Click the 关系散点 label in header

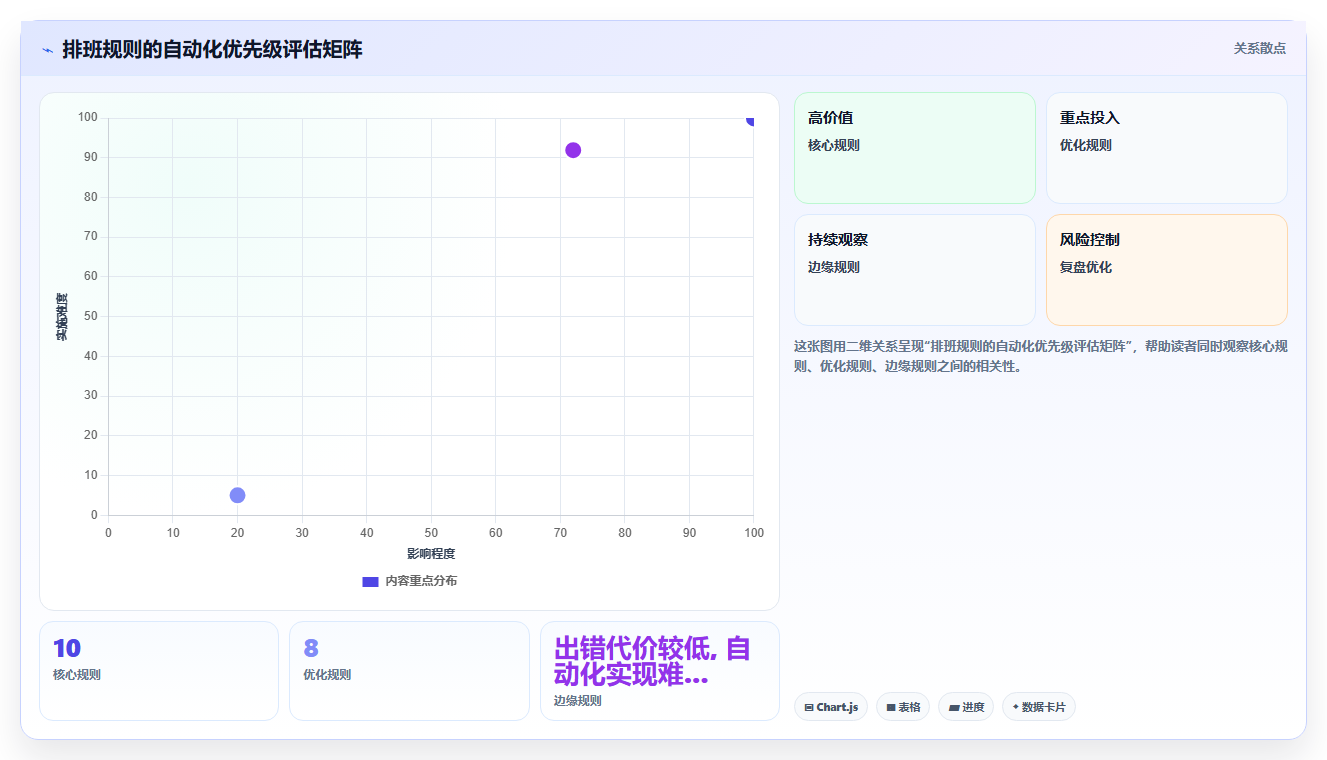coord(1259,48)
